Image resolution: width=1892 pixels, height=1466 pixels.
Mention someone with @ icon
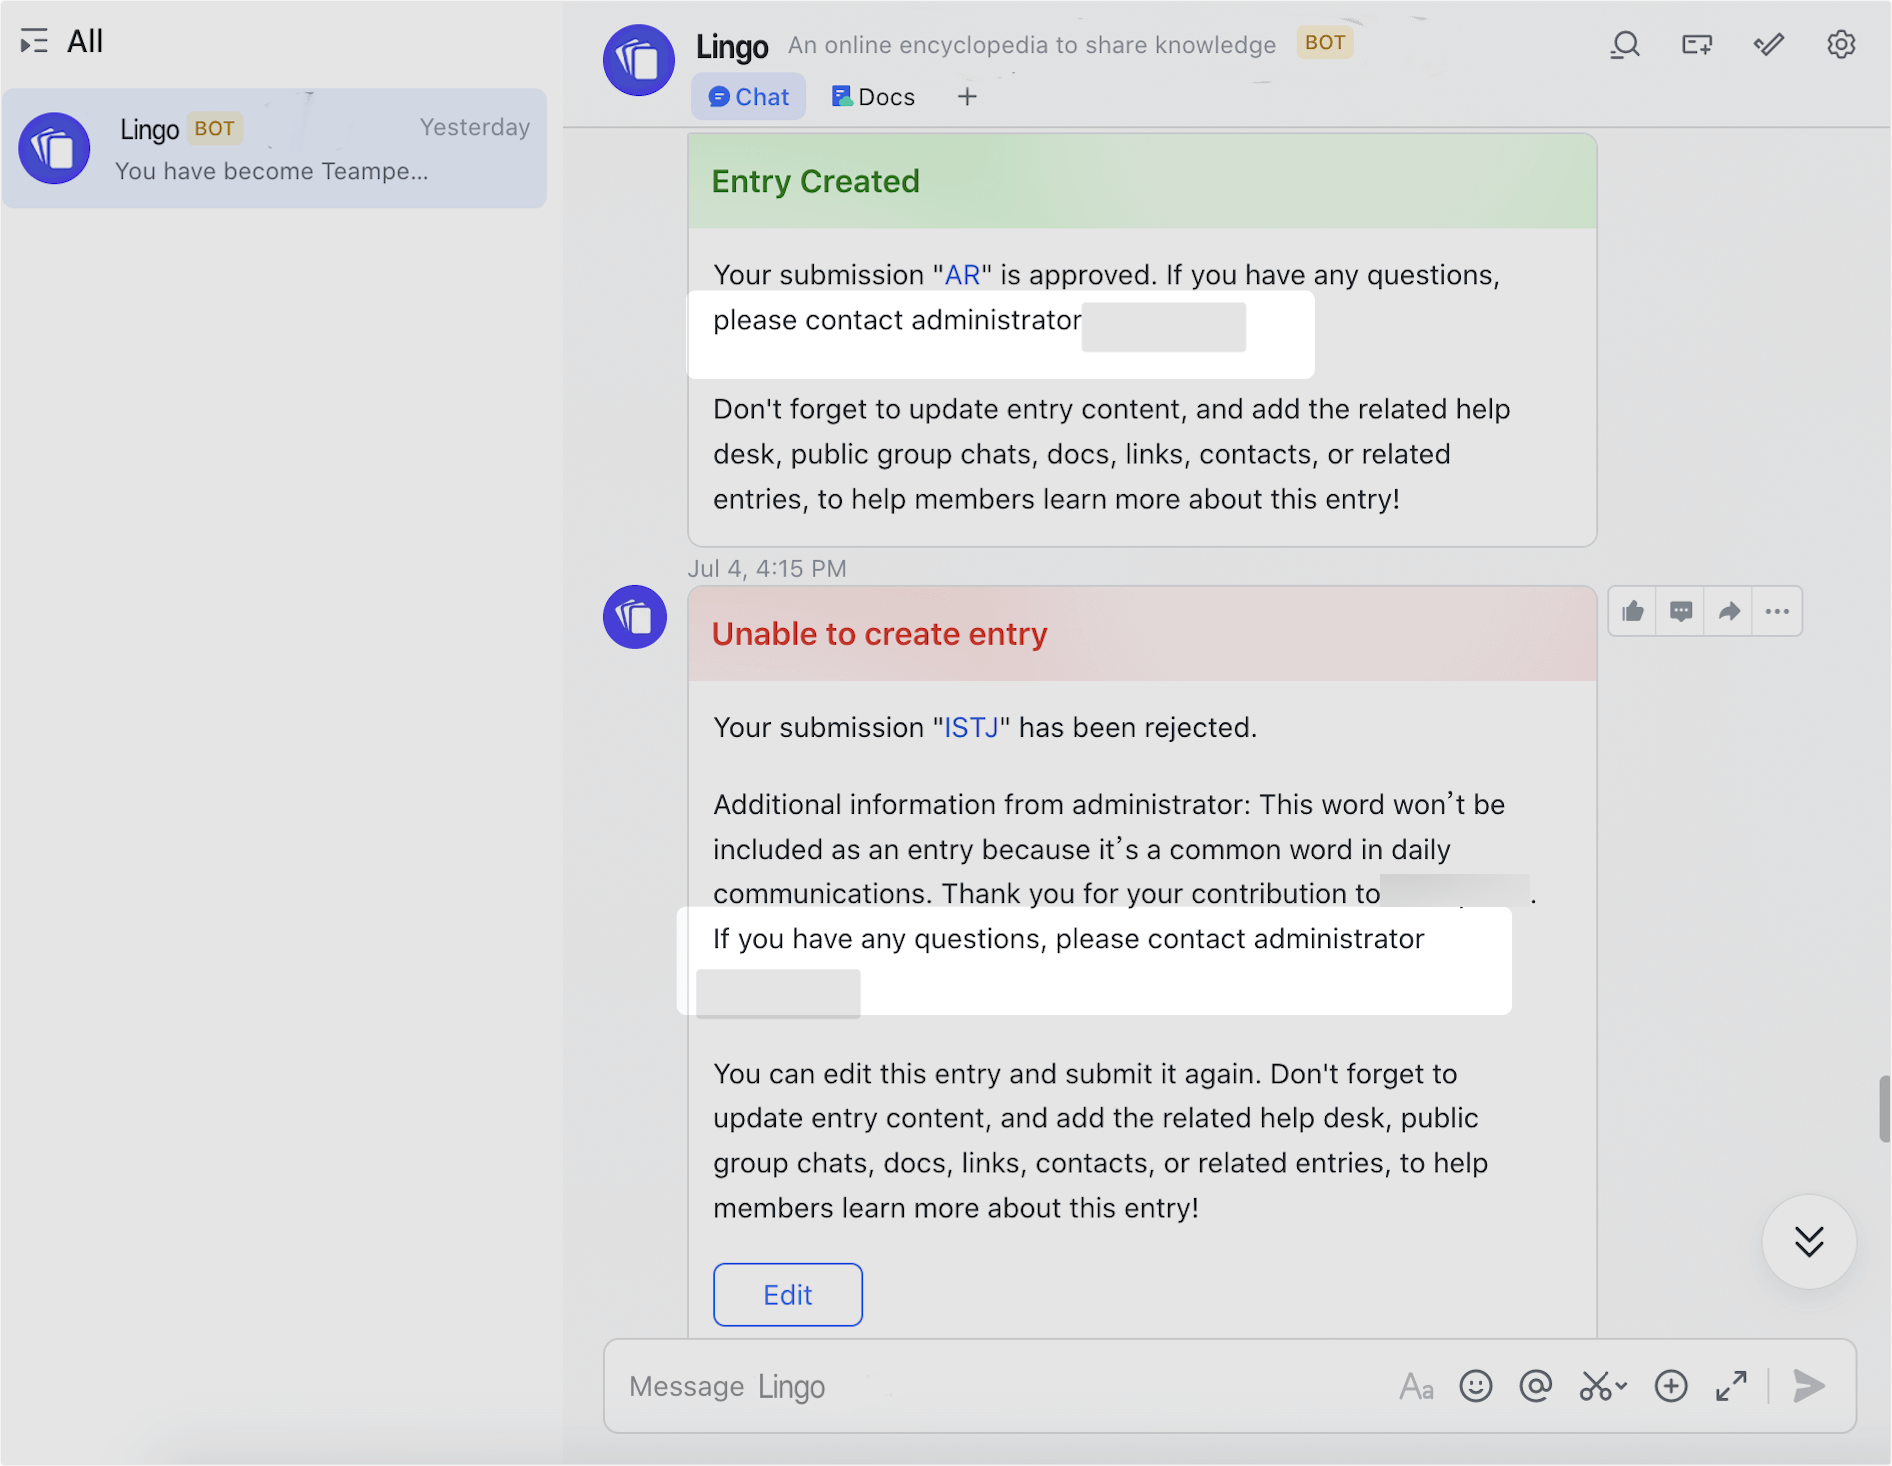pyautogui.click(x=1536, y=1386)
